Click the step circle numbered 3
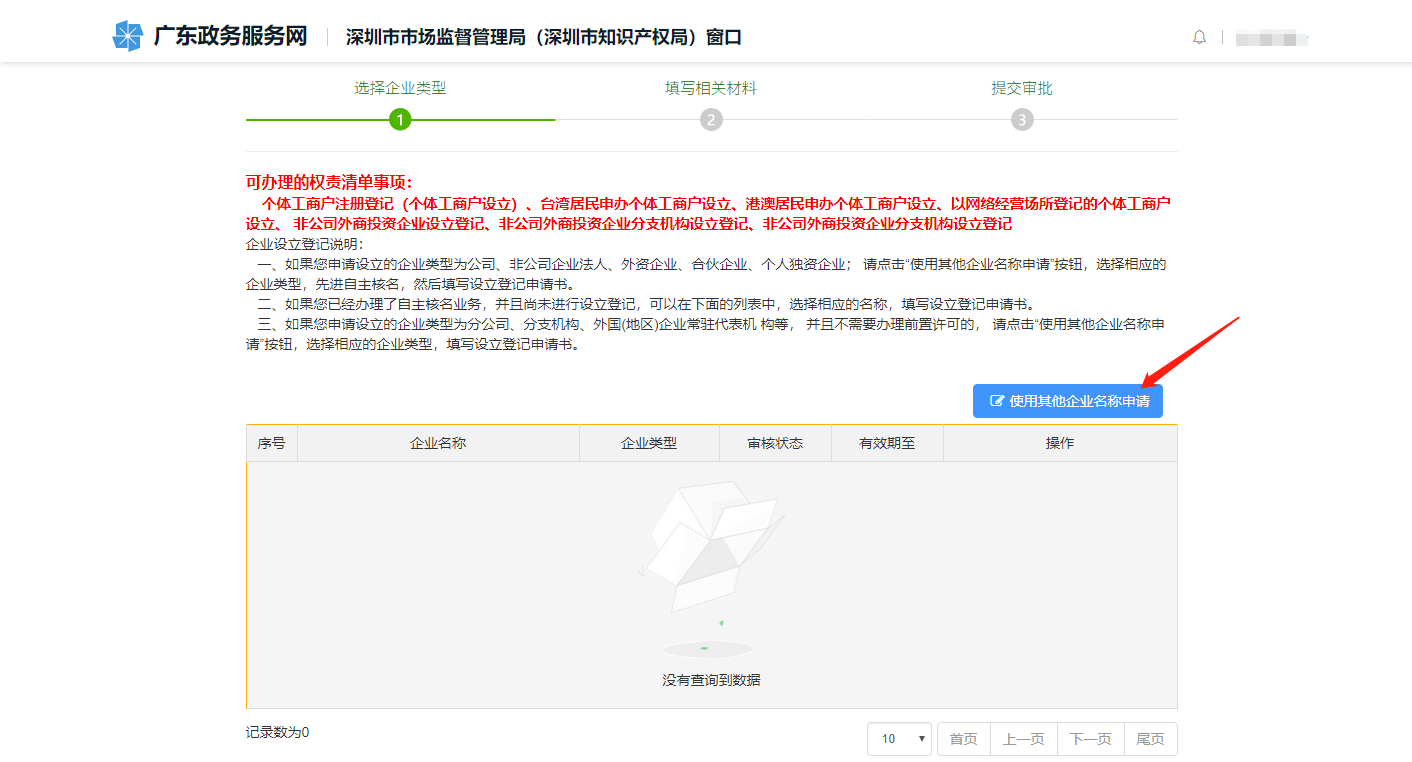 coord(1022,118)
